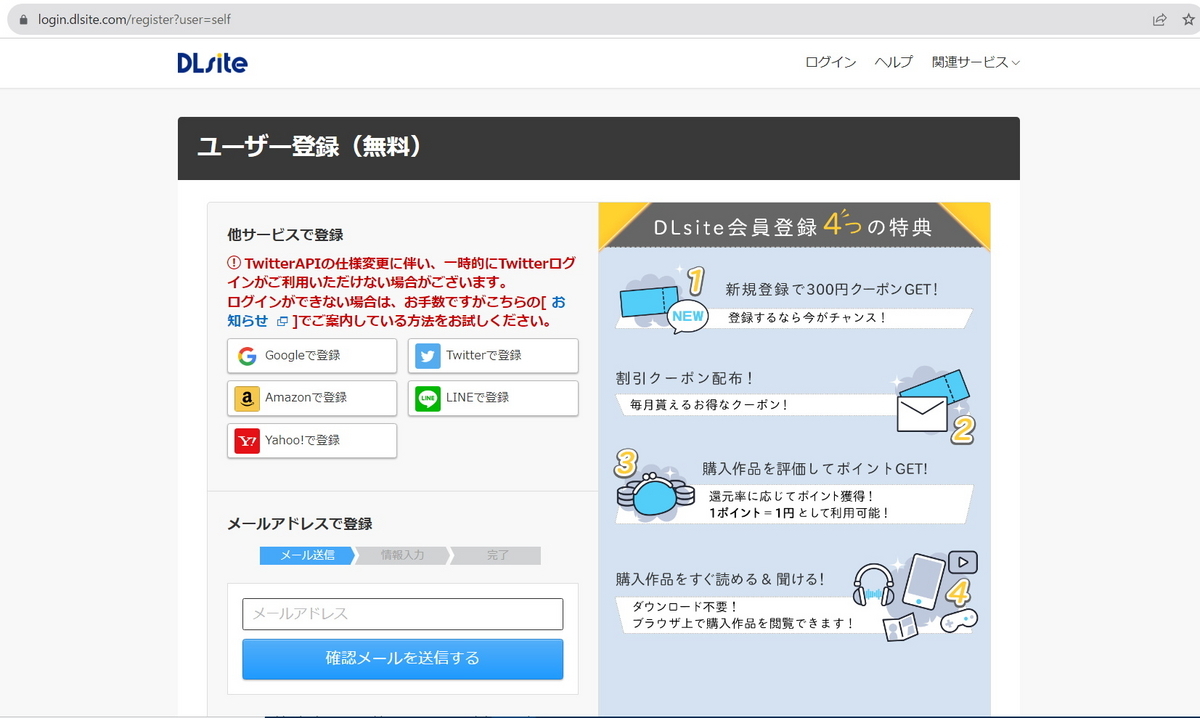Click the browser address bar URL
Image resolution: width=1200 pixels, height=718 pixels.
[135, 19]
